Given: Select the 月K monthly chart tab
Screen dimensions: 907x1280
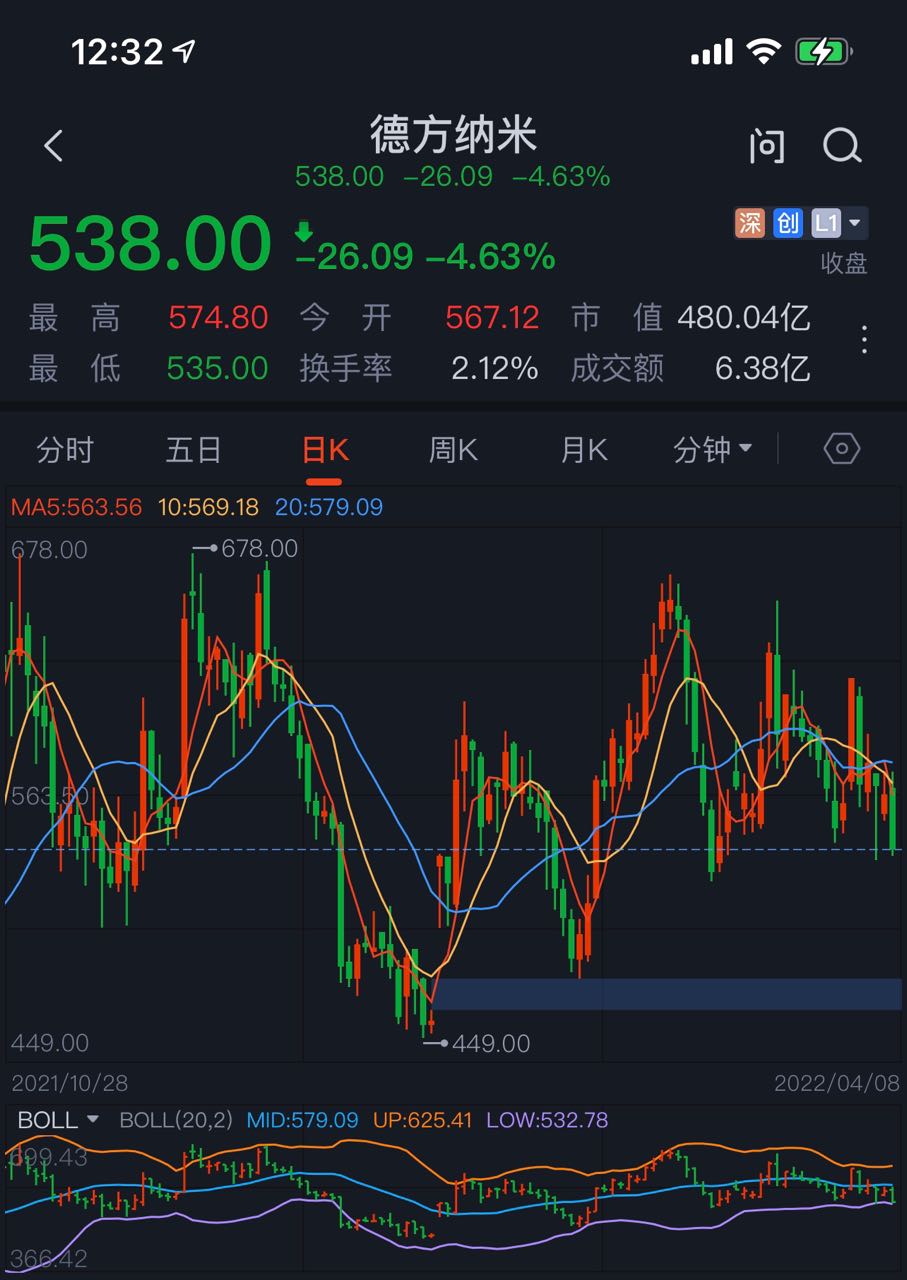Looking at the screenshot, I should (584, 450).
